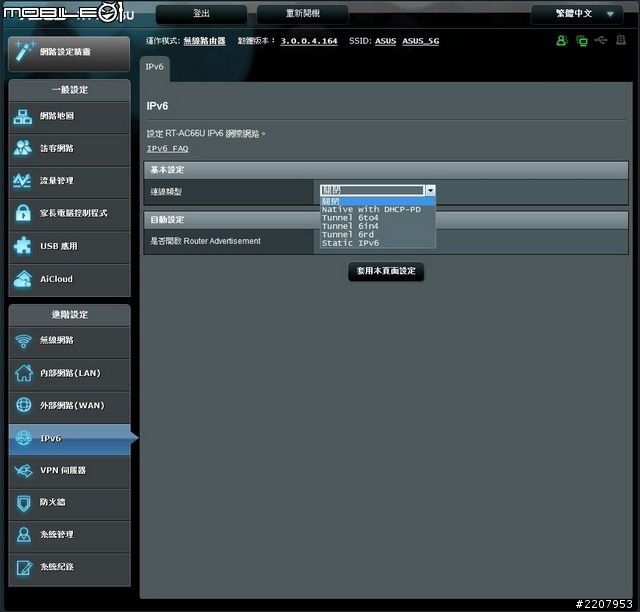Click the connection type dropdown arrow

pos(430,190)
